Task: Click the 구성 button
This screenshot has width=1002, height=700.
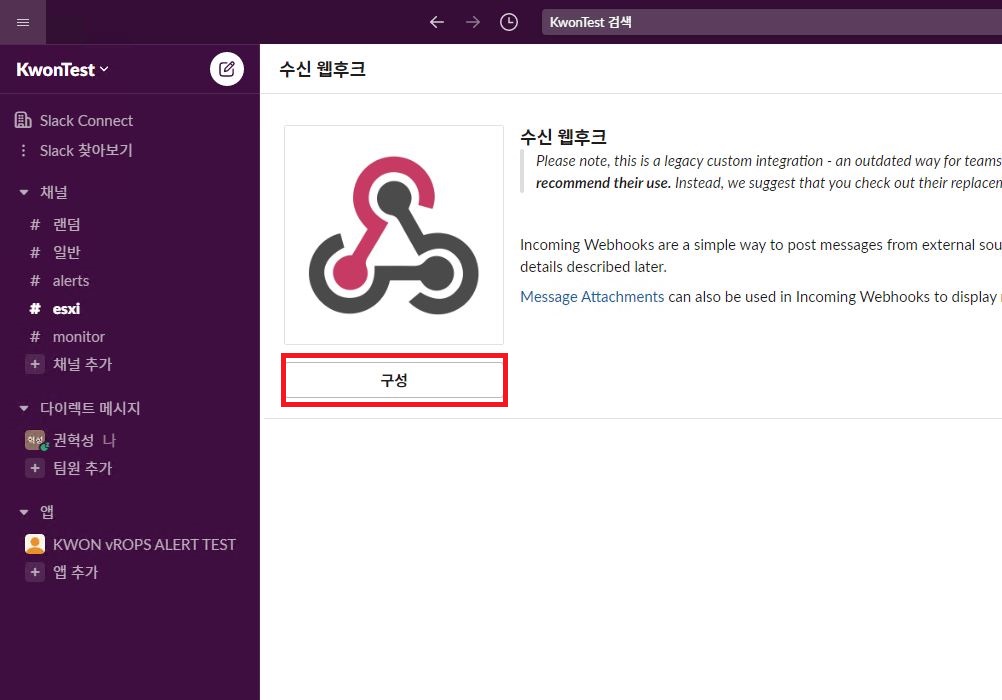Action: (x=394, y=380)
